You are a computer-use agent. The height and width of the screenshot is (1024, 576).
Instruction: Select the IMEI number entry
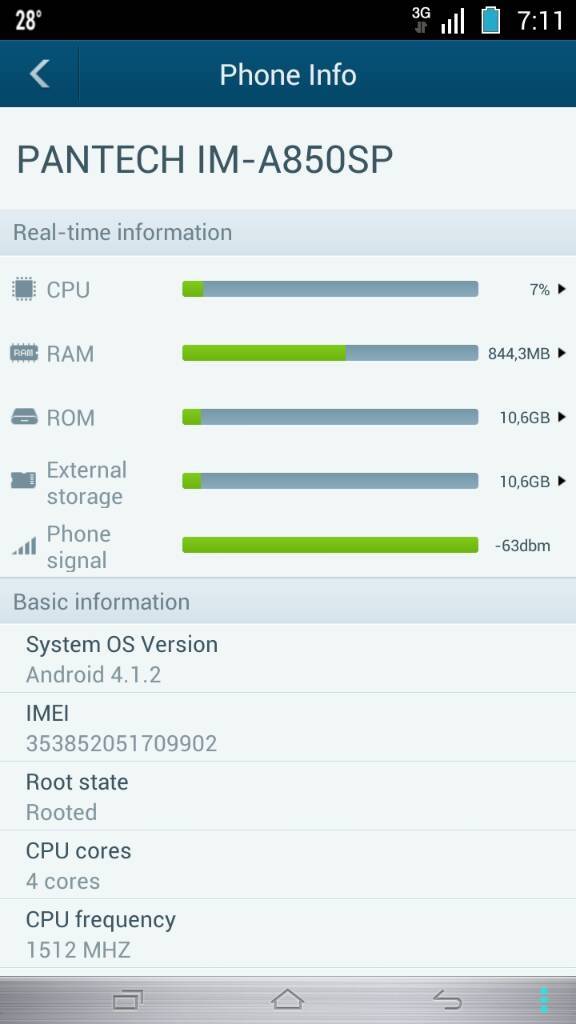(288, 728)
